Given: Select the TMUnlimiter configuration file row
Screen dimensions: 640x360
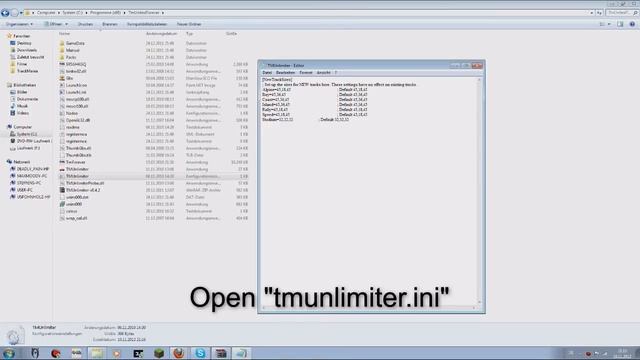Looking at the screenshot, I should 153,176.
